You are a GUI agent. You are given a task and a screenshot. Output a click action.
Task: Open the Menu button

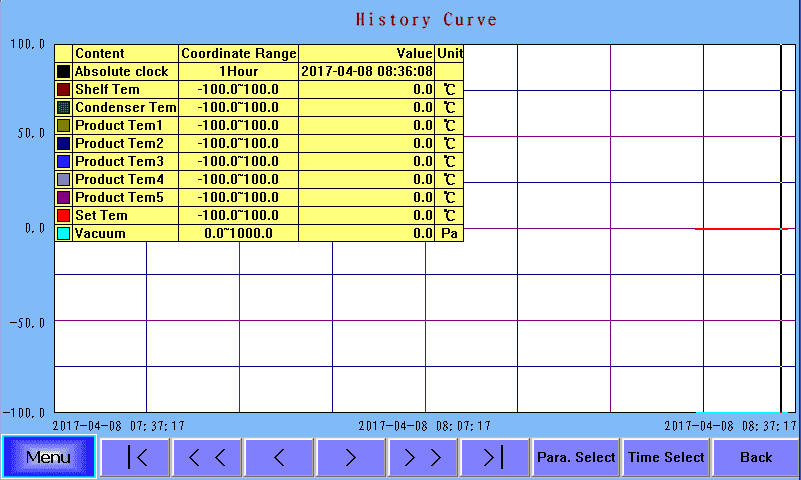pyautogui.click(x=48, y=457)
